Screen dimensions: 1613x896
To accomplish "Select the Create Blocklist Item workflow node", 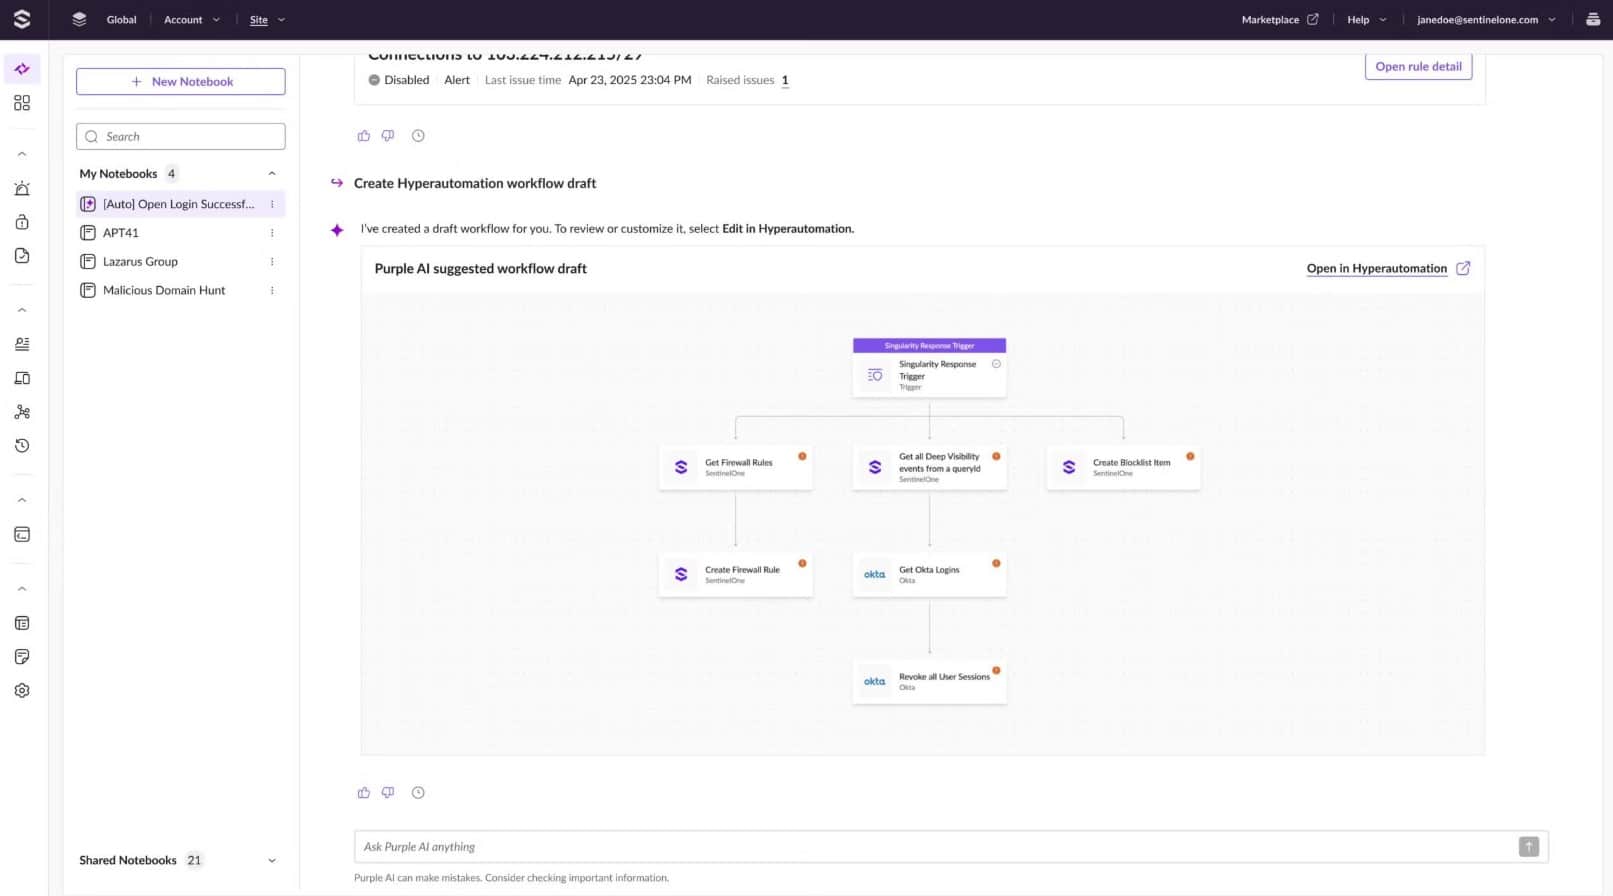I will point(1123,468).
